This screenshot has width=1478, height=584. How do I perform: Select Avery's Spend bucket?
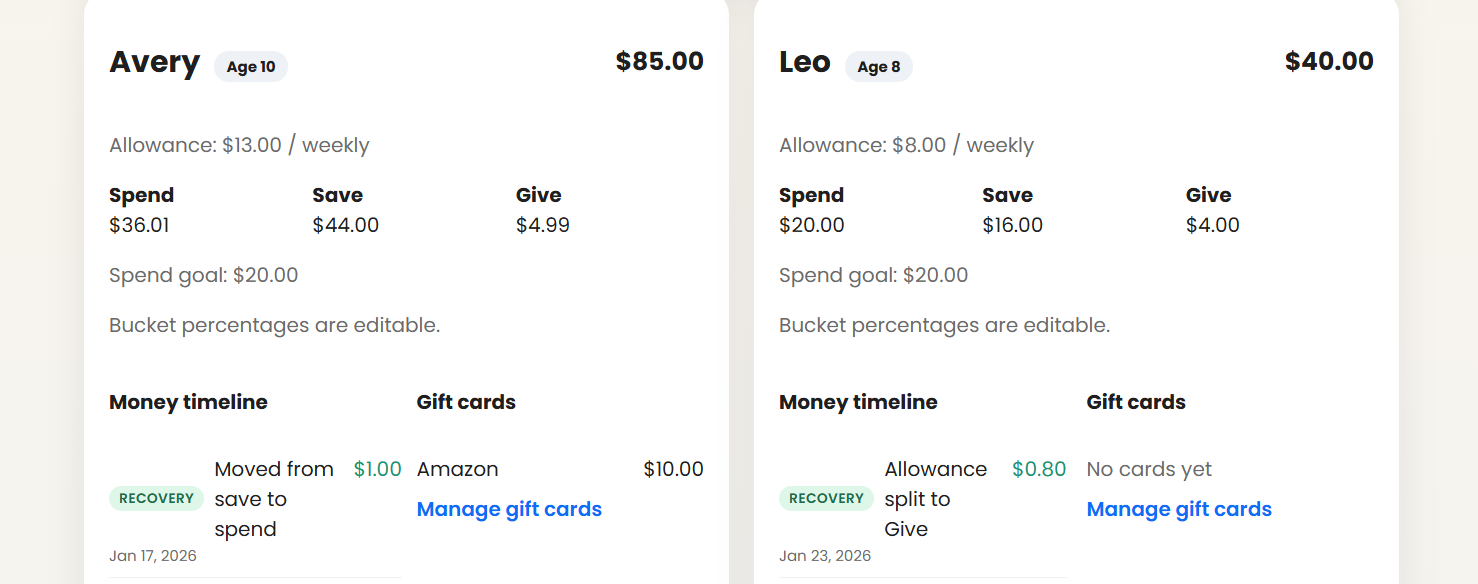click(141, 210)
